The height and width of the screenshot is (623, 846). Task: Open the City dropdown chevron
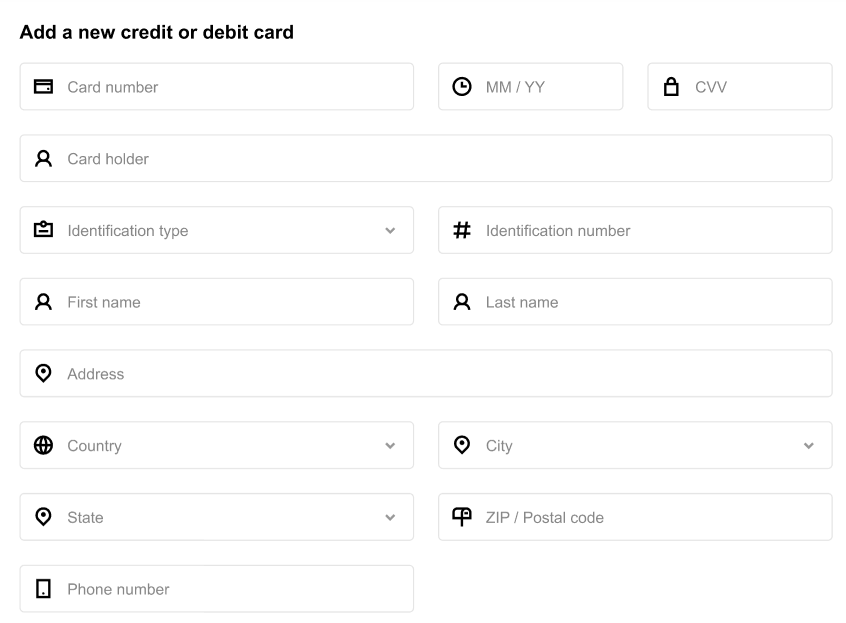[809, 446]
